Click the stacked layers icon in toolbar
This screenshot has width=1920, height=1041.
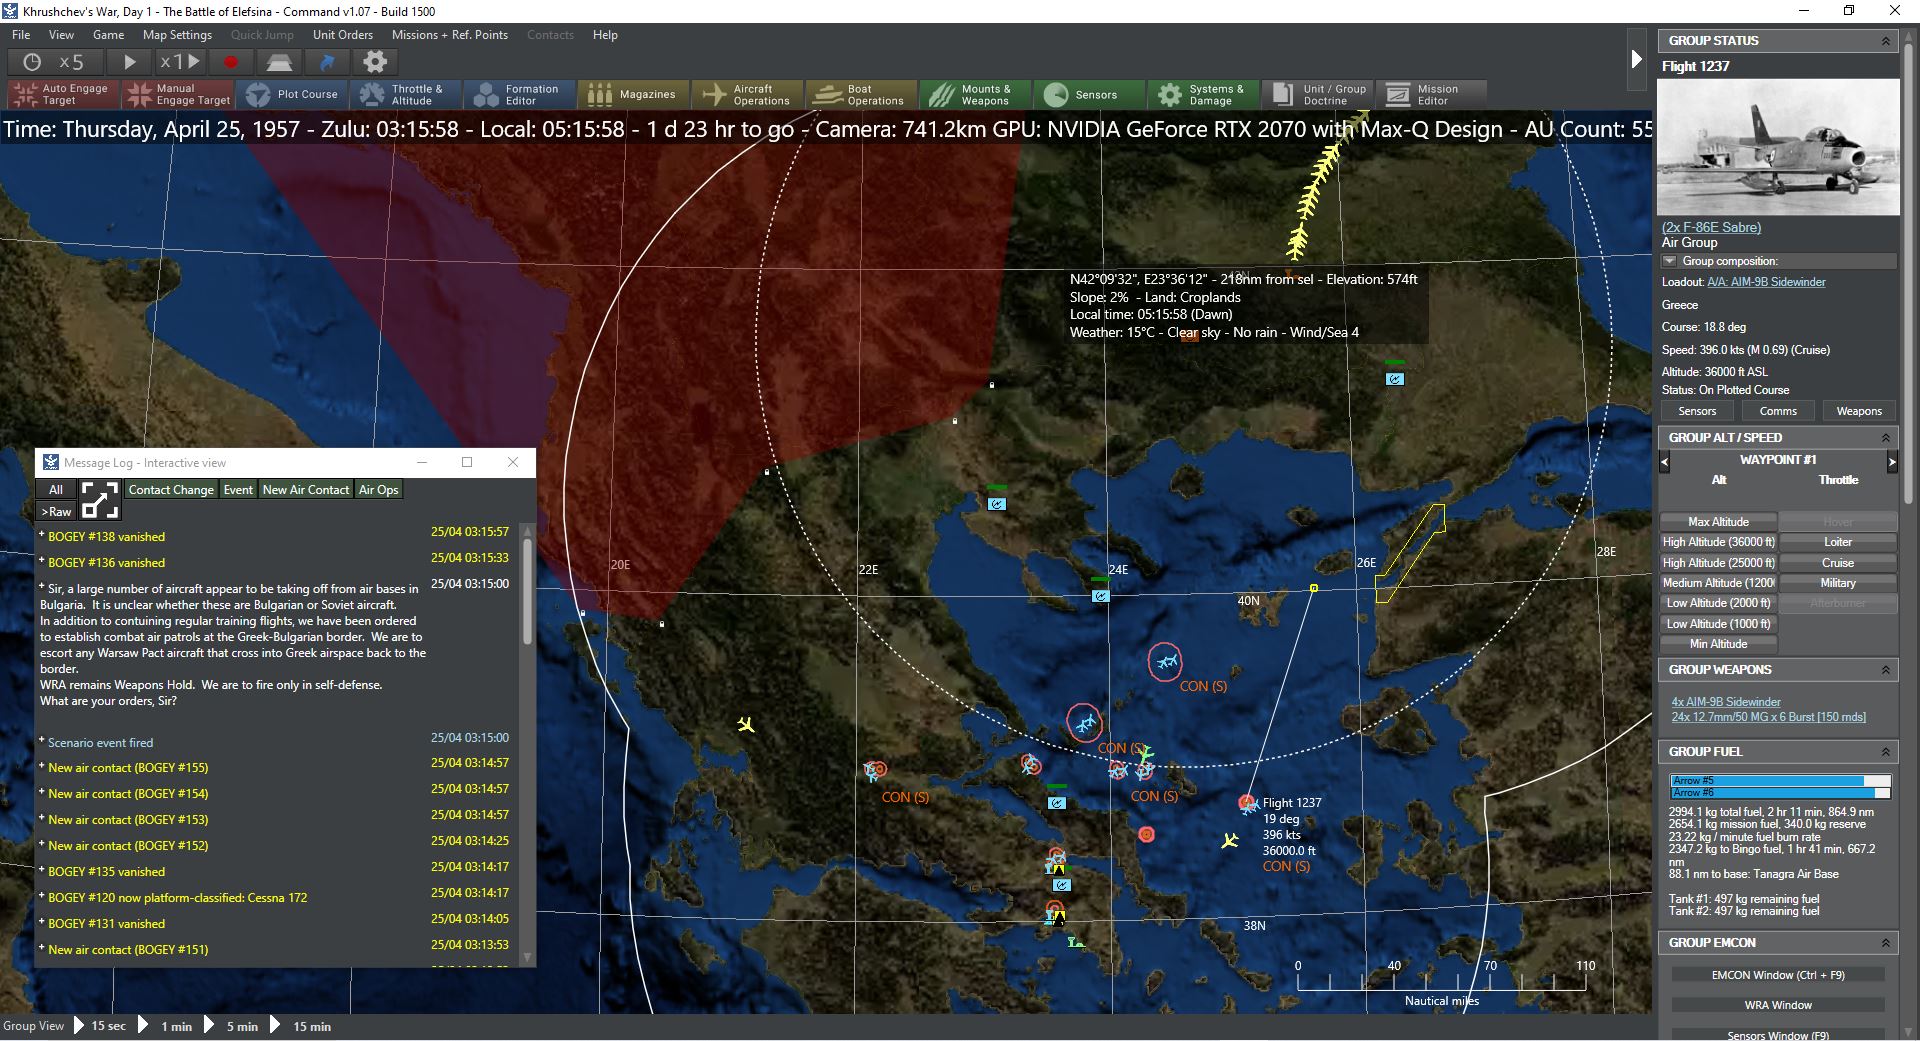point(279,62)
